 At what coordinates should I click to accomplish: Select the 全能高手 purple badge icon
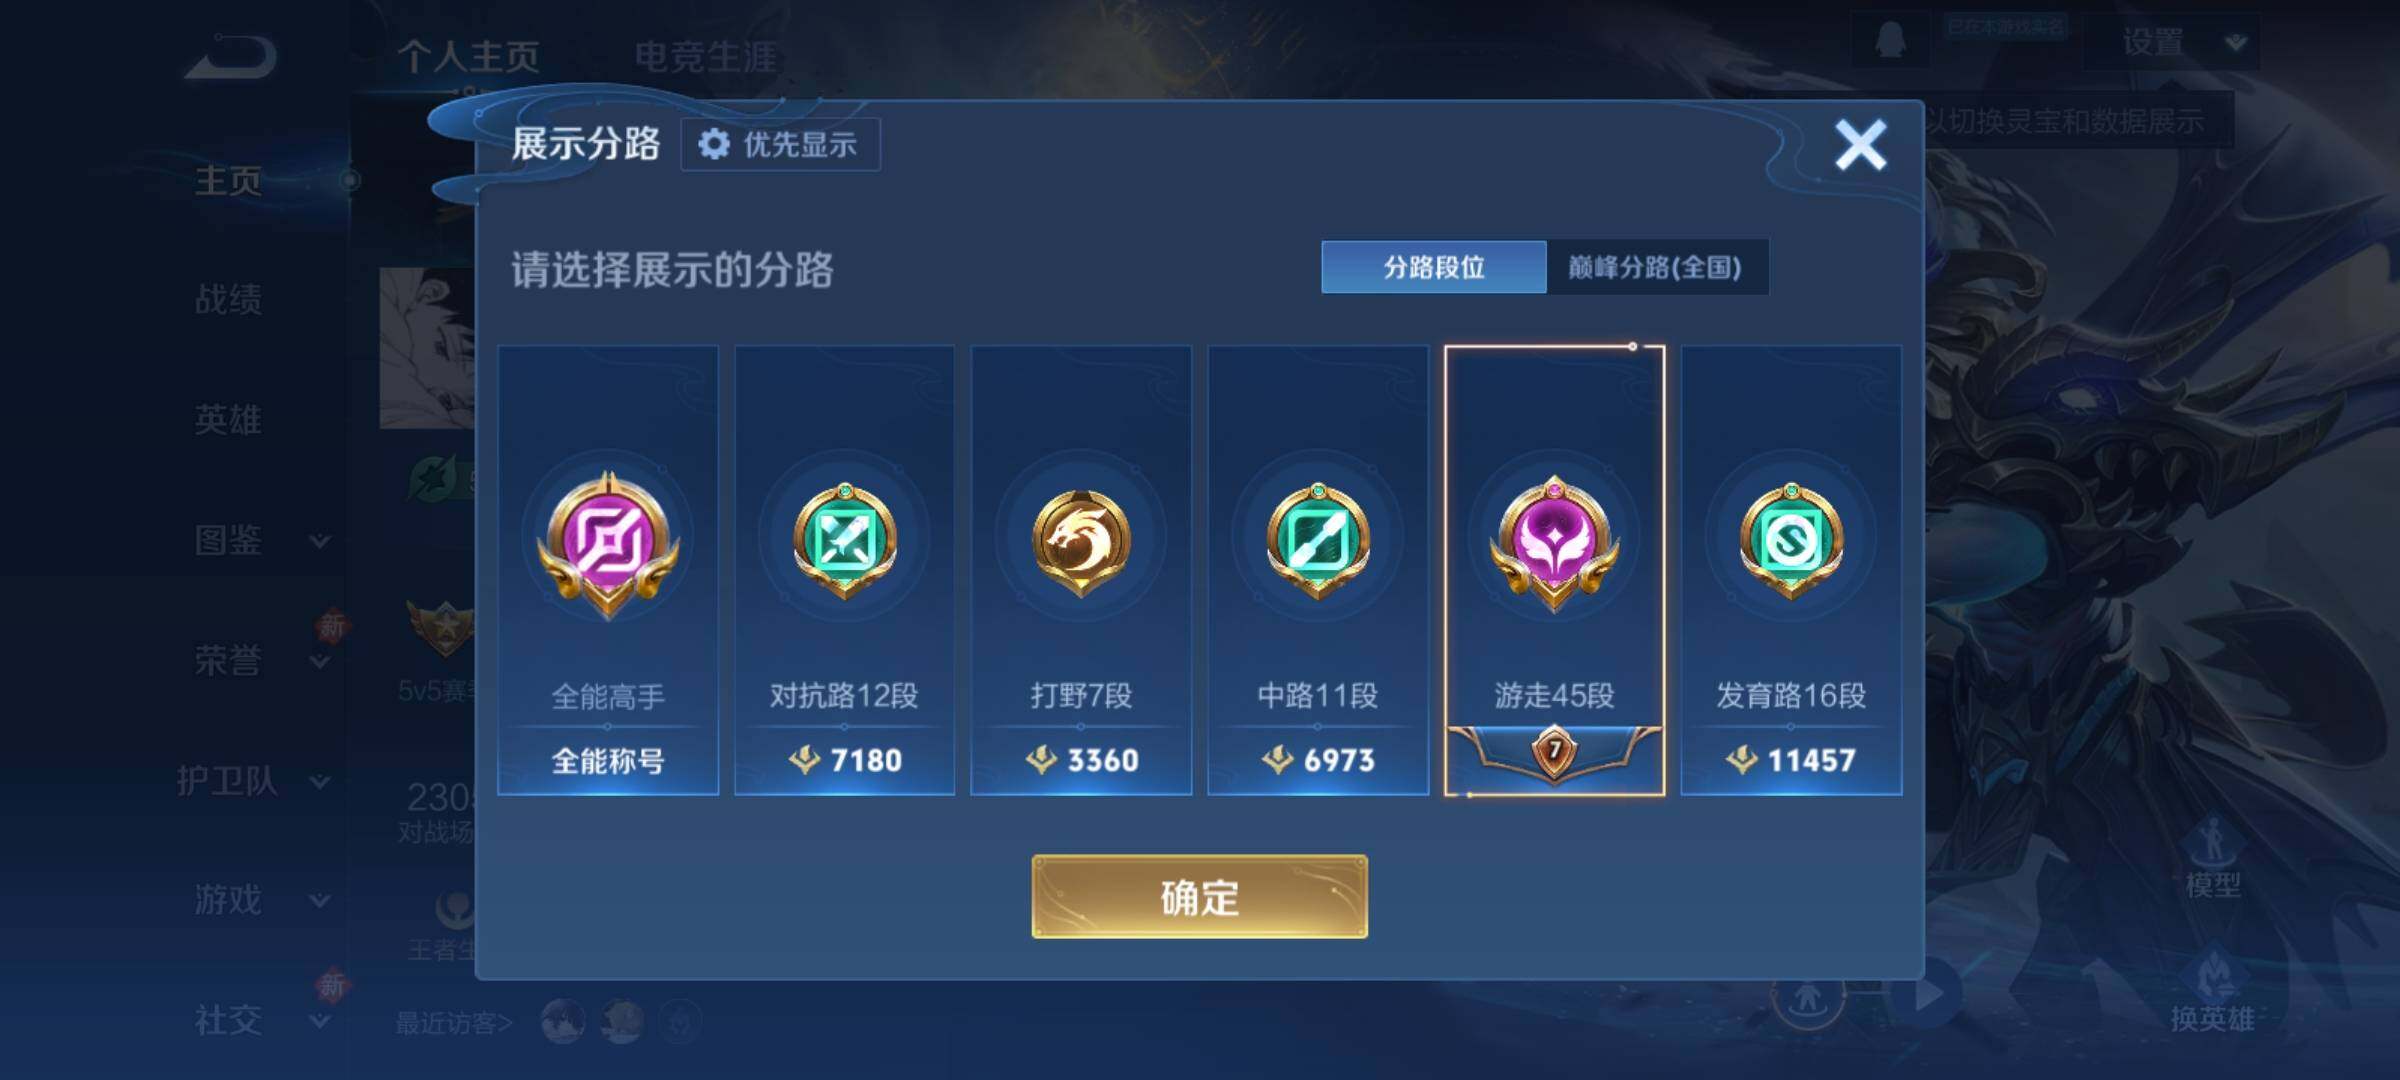[x=608, y=545]
